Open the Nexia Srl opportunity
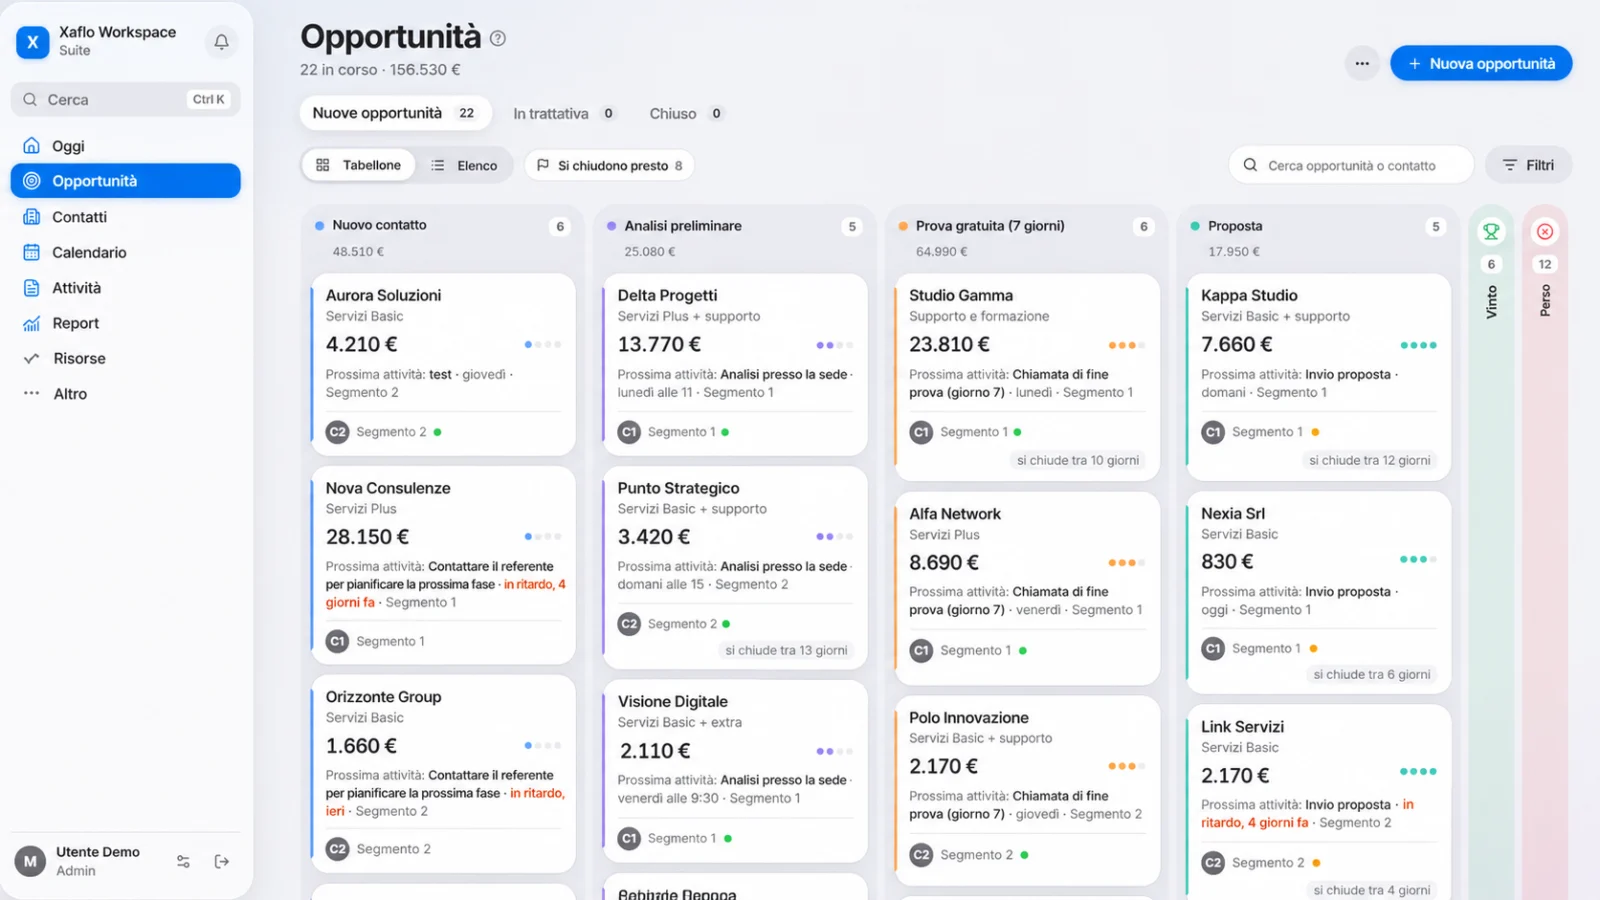This screenshot has height=900, width=1600. pyautogui.click(x=1318, y=592)
